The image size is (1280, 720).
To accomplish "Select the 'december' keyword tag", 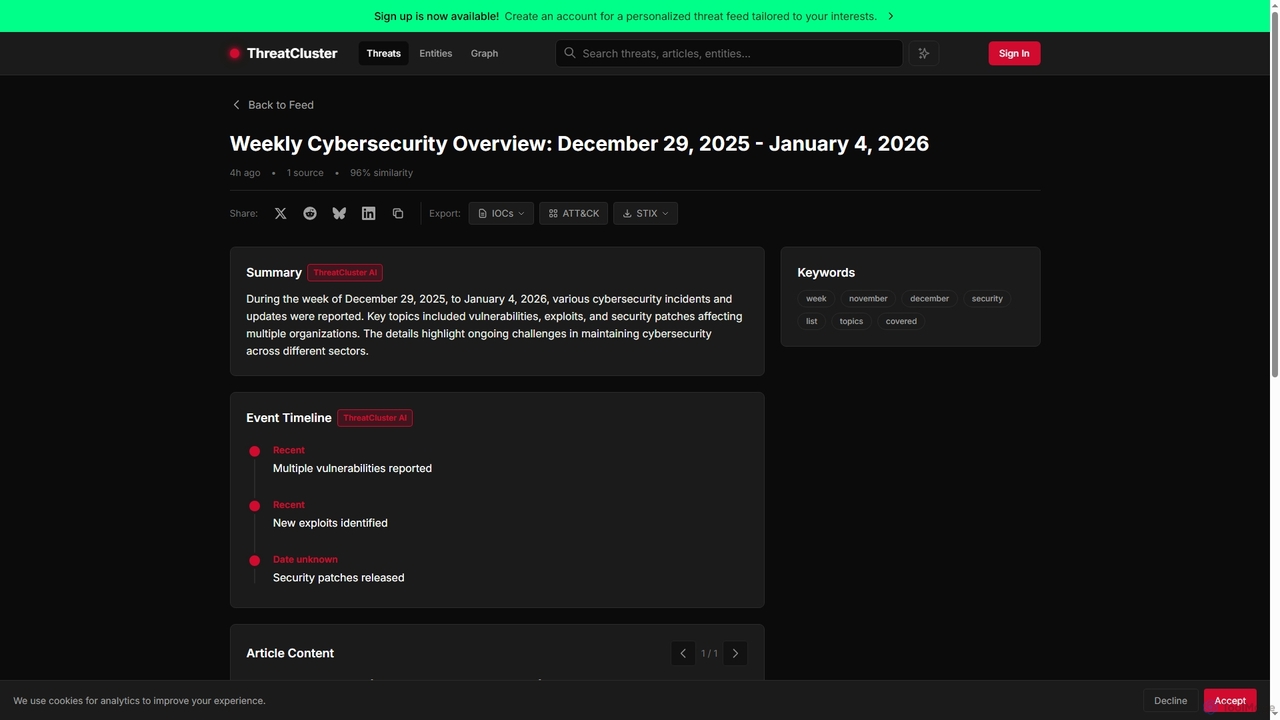I will 929,298.
